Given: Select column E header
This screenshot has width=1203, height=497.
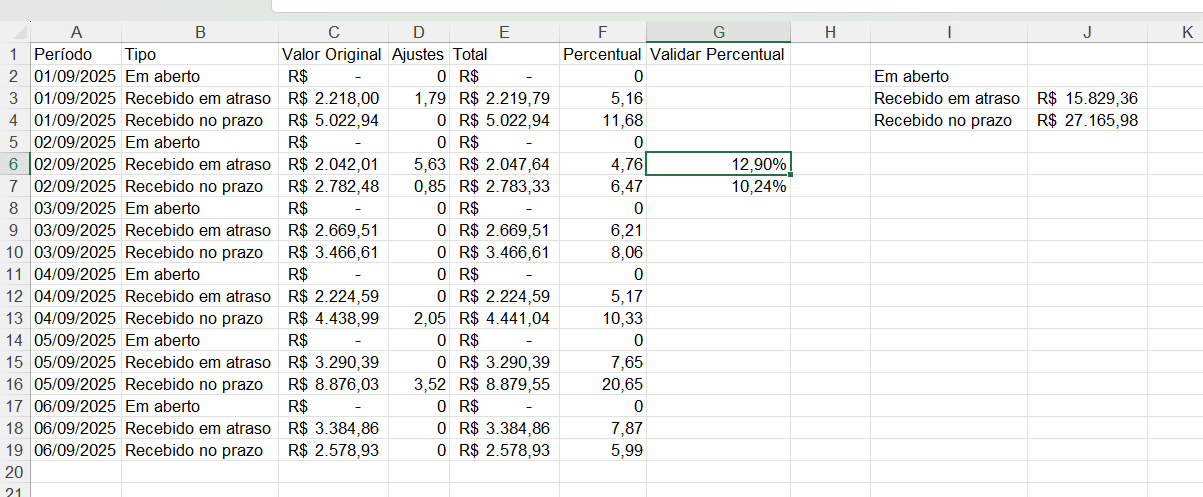Looking at the screenshot, I should pyautogui.click(x=505, y=32).
